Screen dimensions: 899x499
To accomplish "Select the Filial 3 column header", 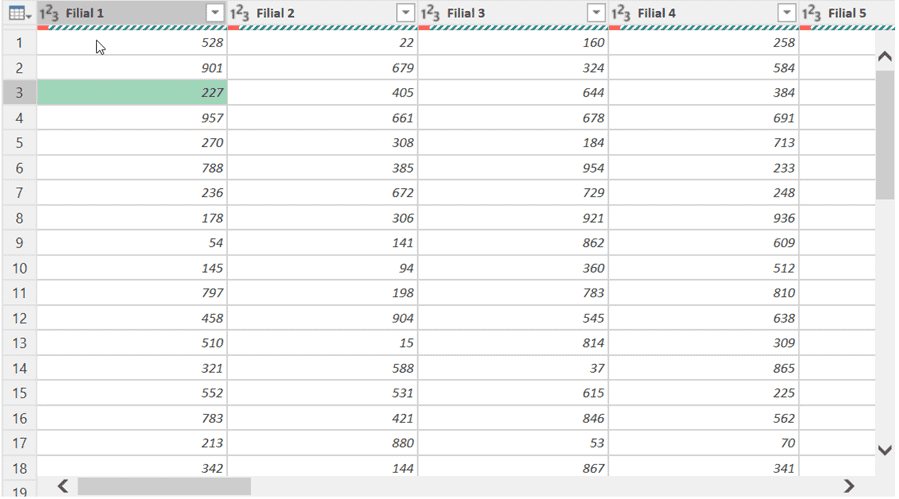I will click(513, 13).
